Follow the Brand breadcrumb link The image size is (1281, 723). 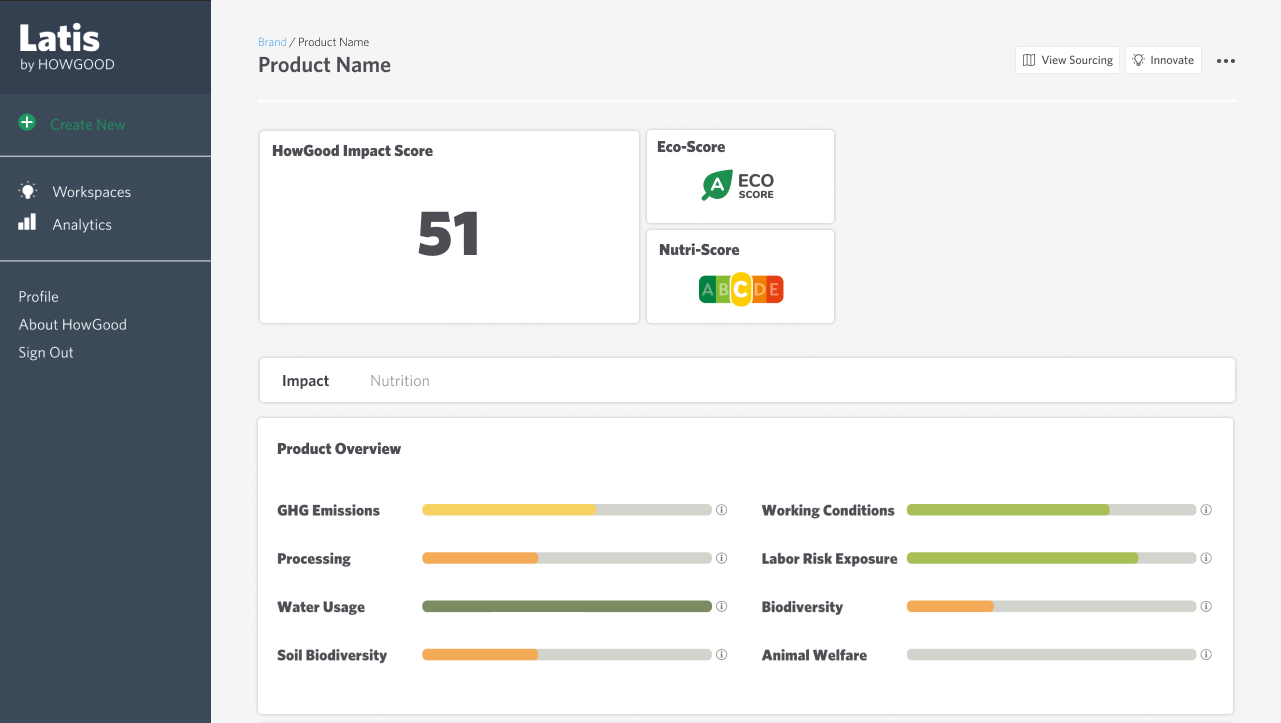tap(272, 42)
